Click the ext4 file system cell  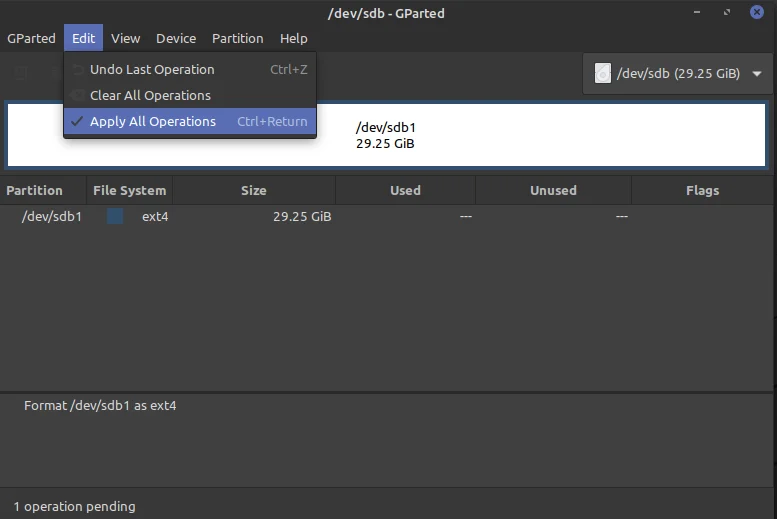[155, 217]
